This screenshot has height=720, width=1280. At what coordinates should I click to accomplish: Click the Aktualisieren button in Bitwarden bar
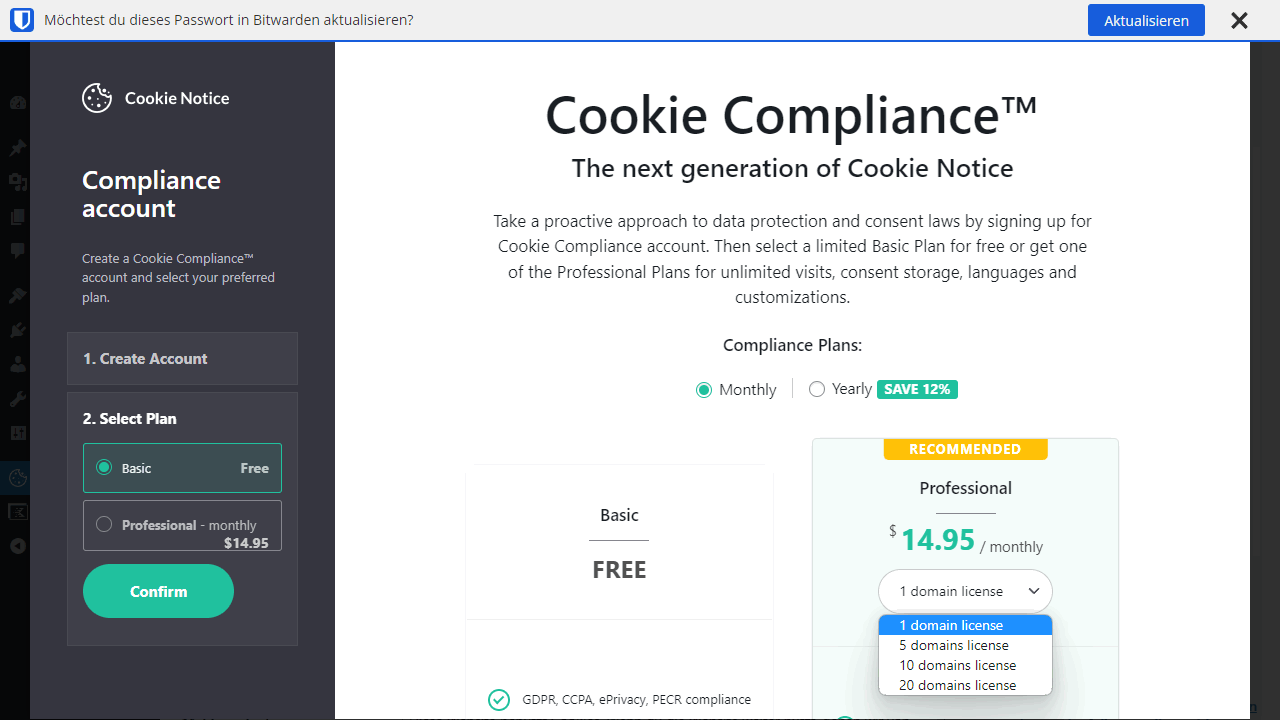tap(1146, 20)
